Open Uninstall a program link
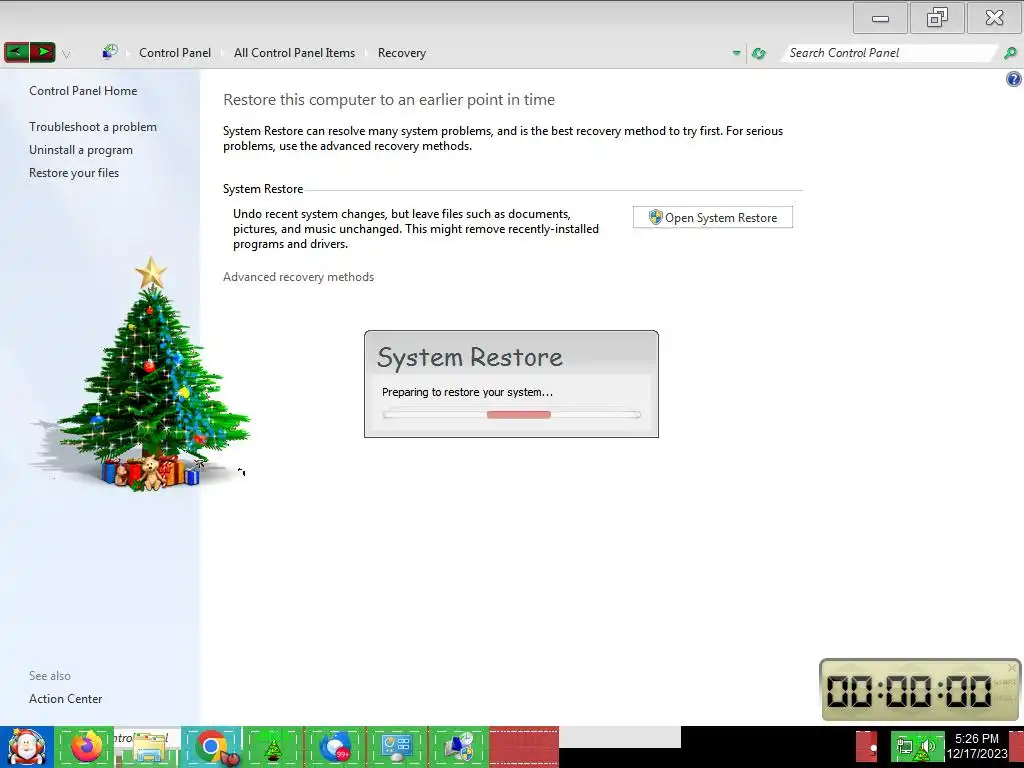The height and width of the screenshot is (768, 1024). click(x=81, y=150)
